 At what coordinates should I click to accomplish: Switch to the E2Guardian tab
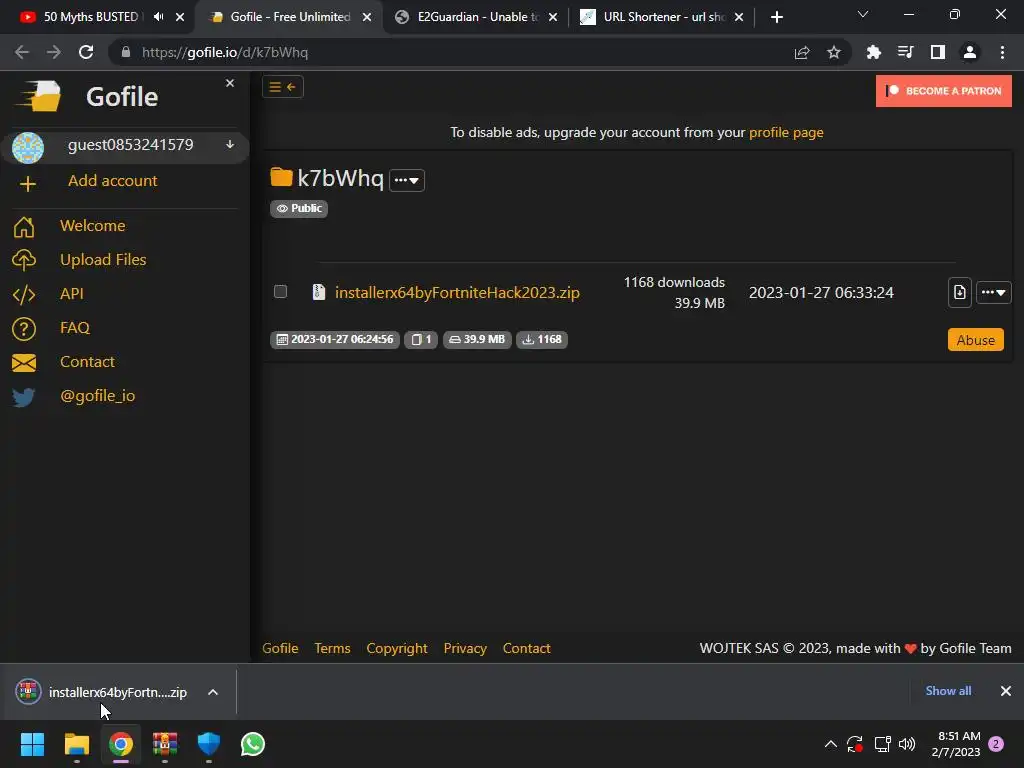click(x=477, y=17)
